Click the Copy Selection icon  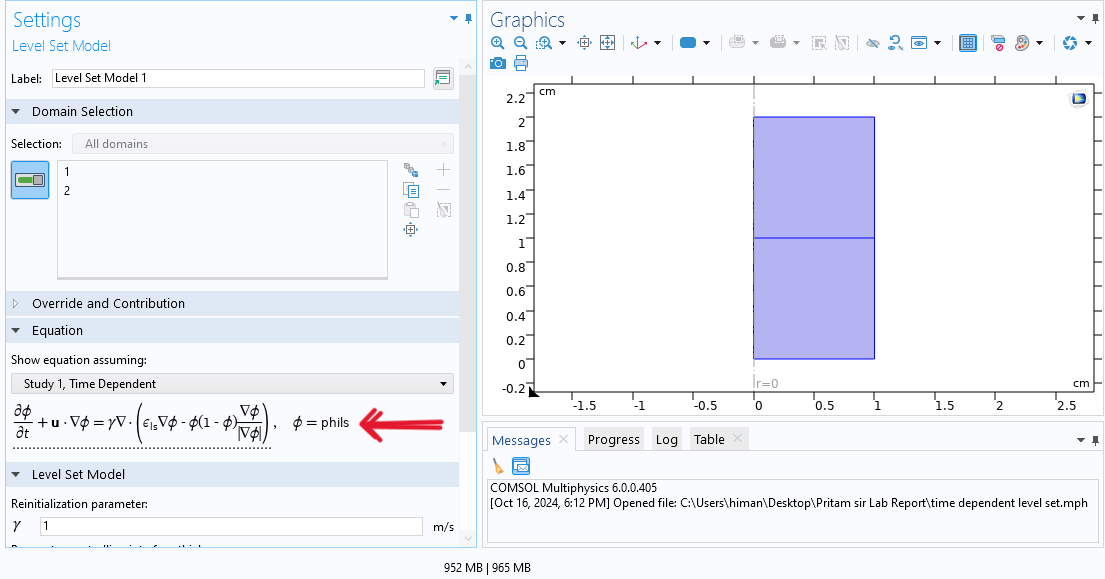tap(410, 190)
